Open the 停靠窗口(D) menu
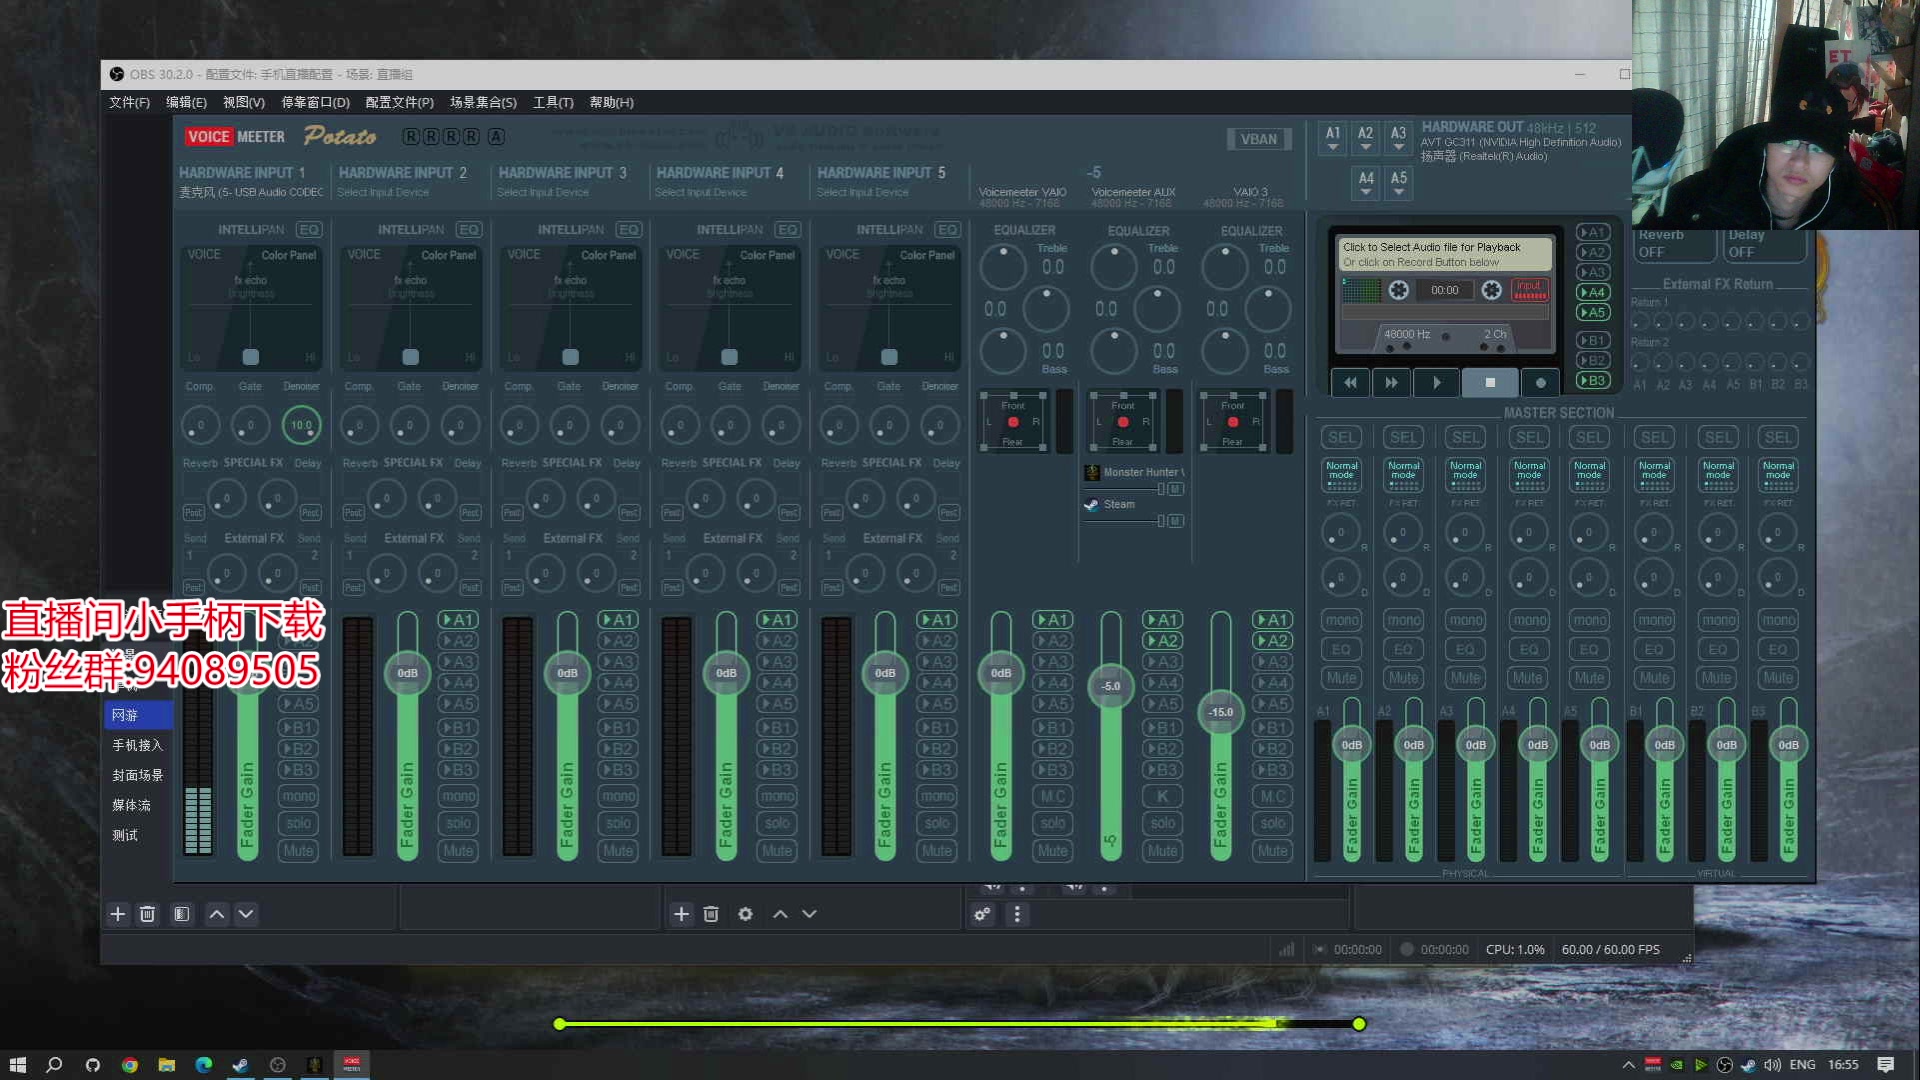This screenshot has height=1080, width=1920. (315, 102)
